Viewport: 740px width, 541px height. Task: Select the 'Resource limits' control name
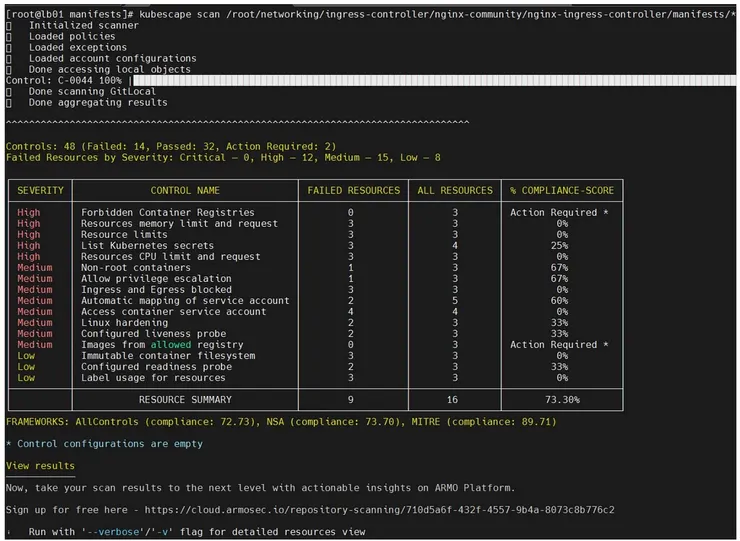[124, 235]
